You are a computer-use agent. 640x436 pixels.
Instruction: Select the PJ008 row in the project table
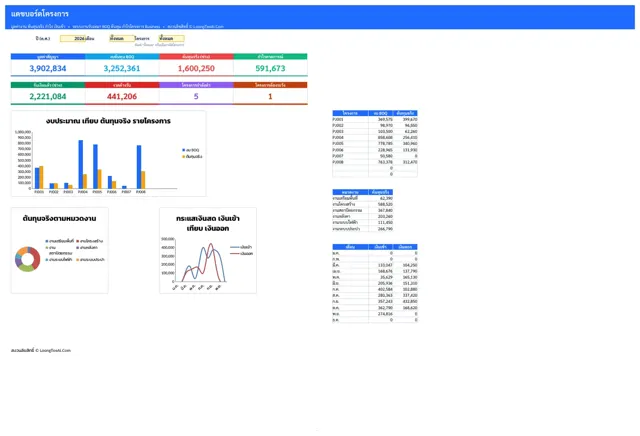tap(375, 162)
